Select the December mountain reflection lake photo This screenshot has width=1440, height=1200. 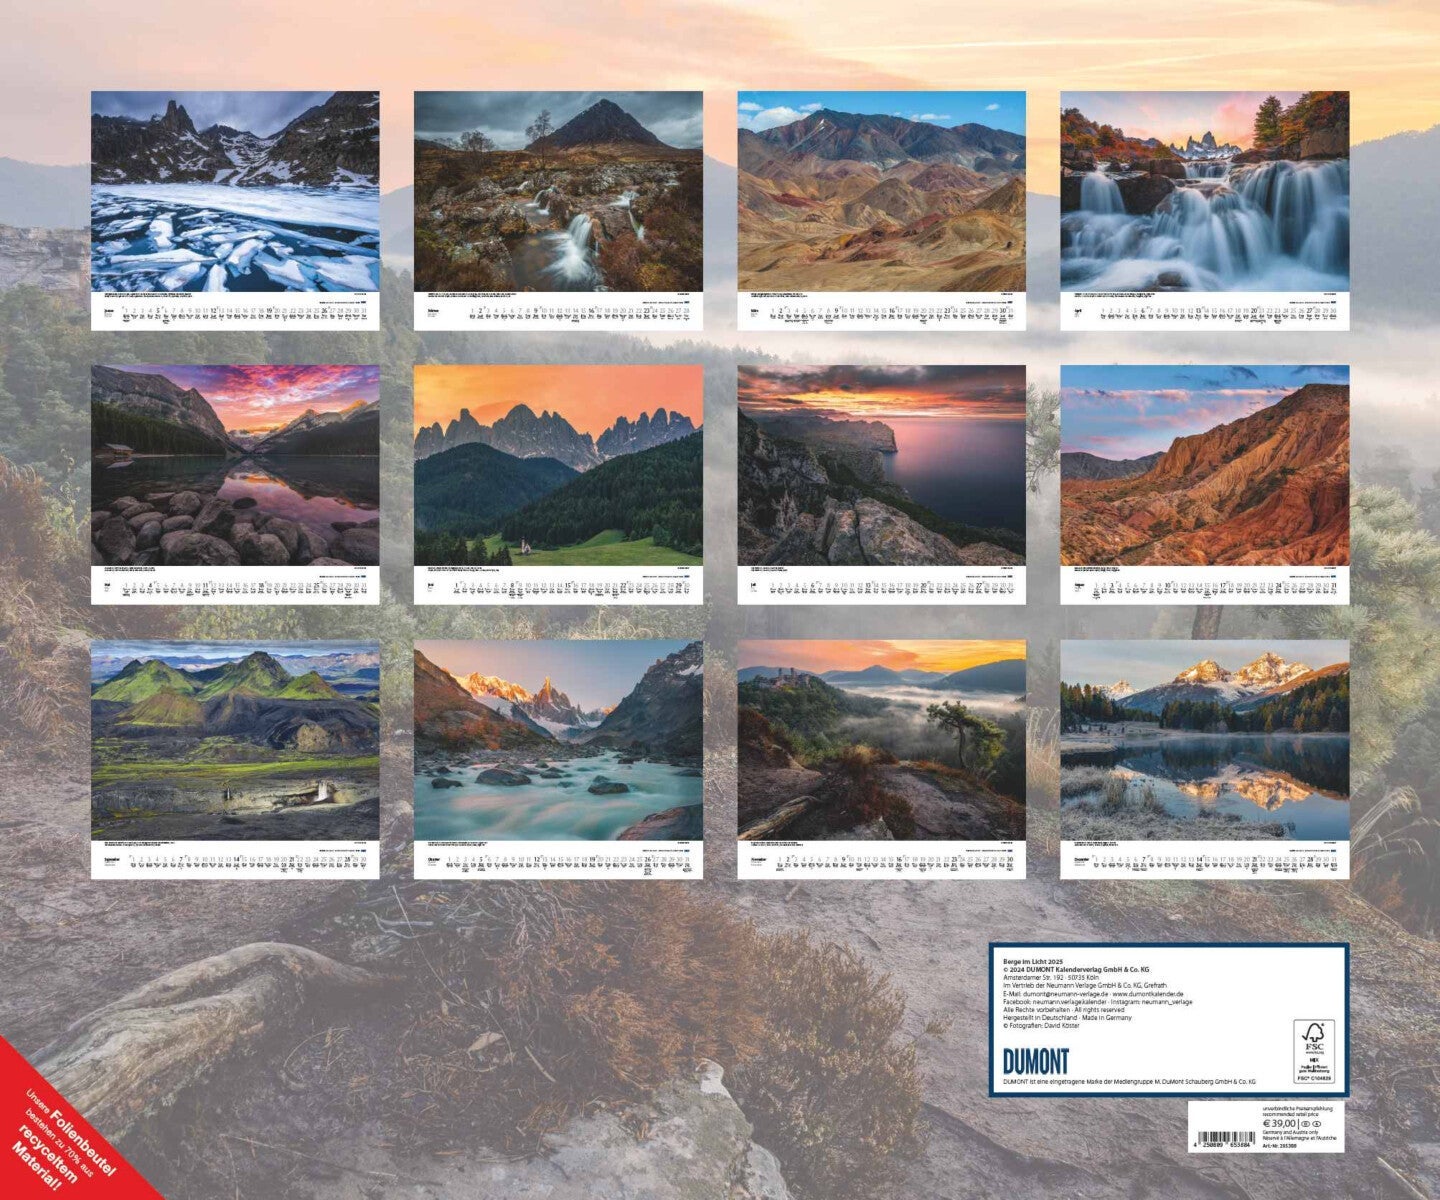(x=1204, y=740)
